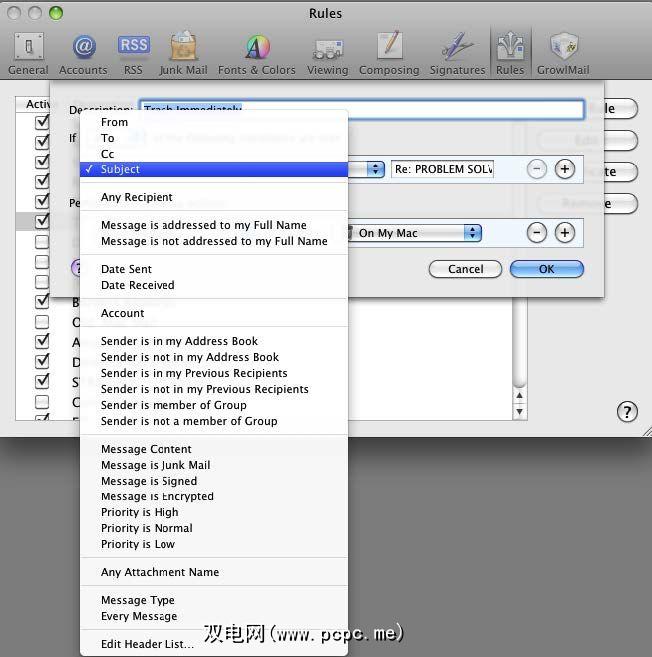Open General preferences pane
The height and width of the screenshot is (657, 652).
pos(28,53)
